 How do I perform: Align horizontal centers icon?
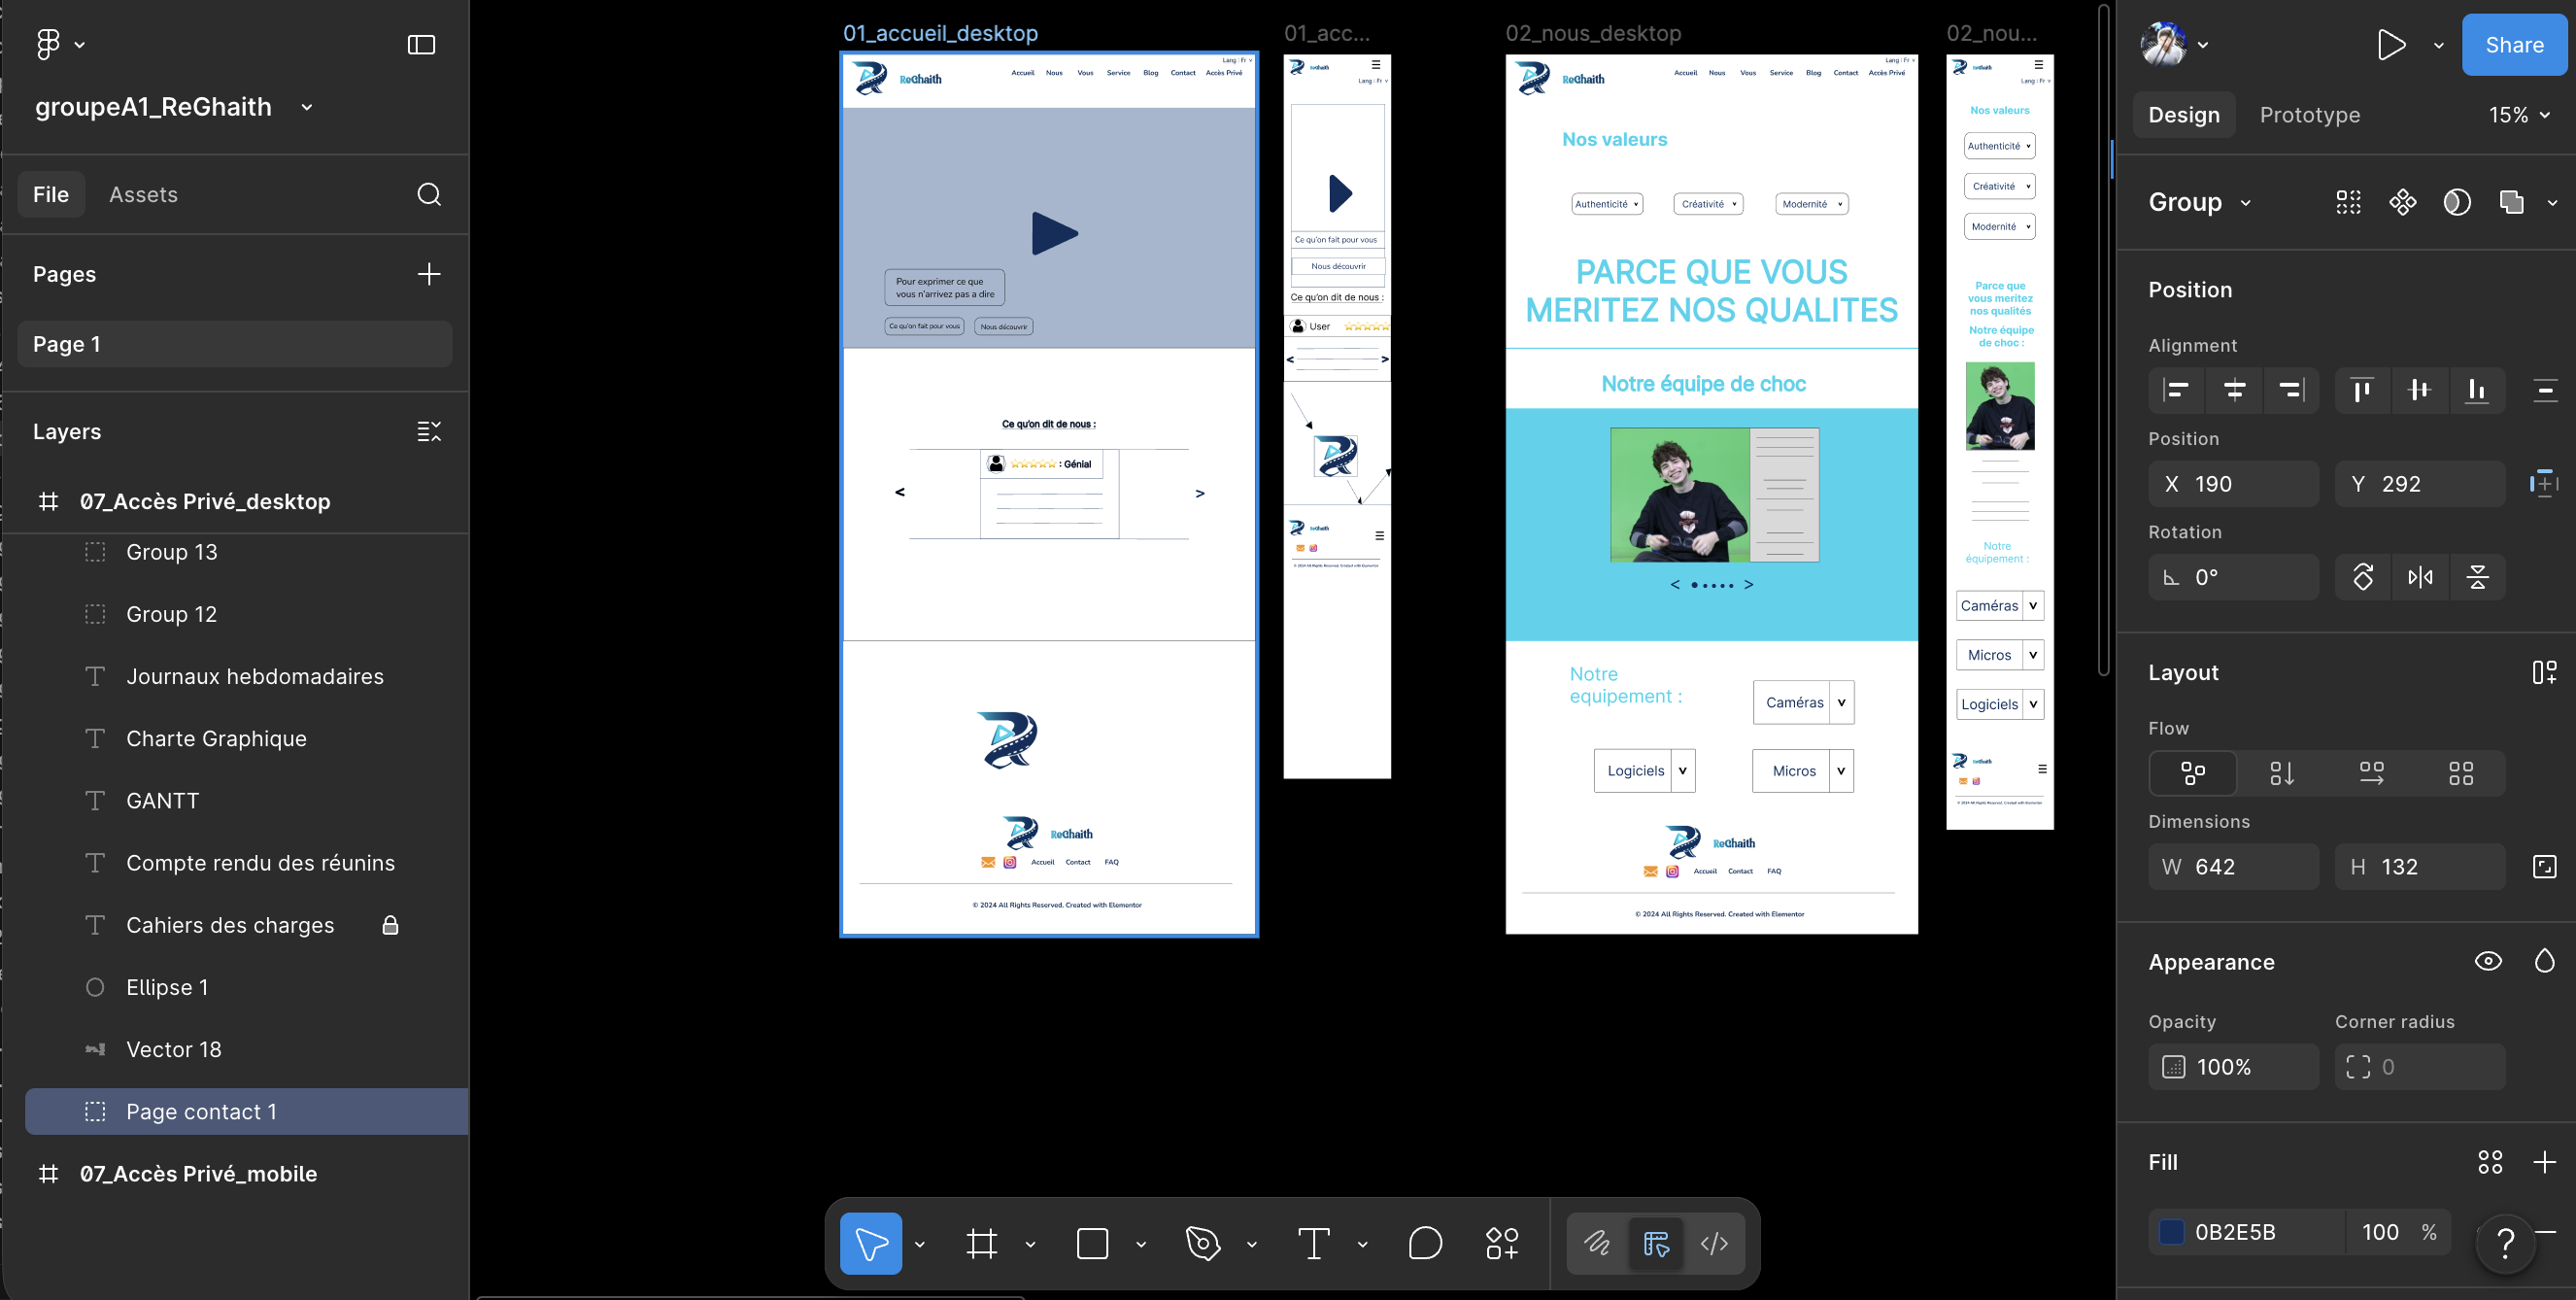(x=2234, y=390)
